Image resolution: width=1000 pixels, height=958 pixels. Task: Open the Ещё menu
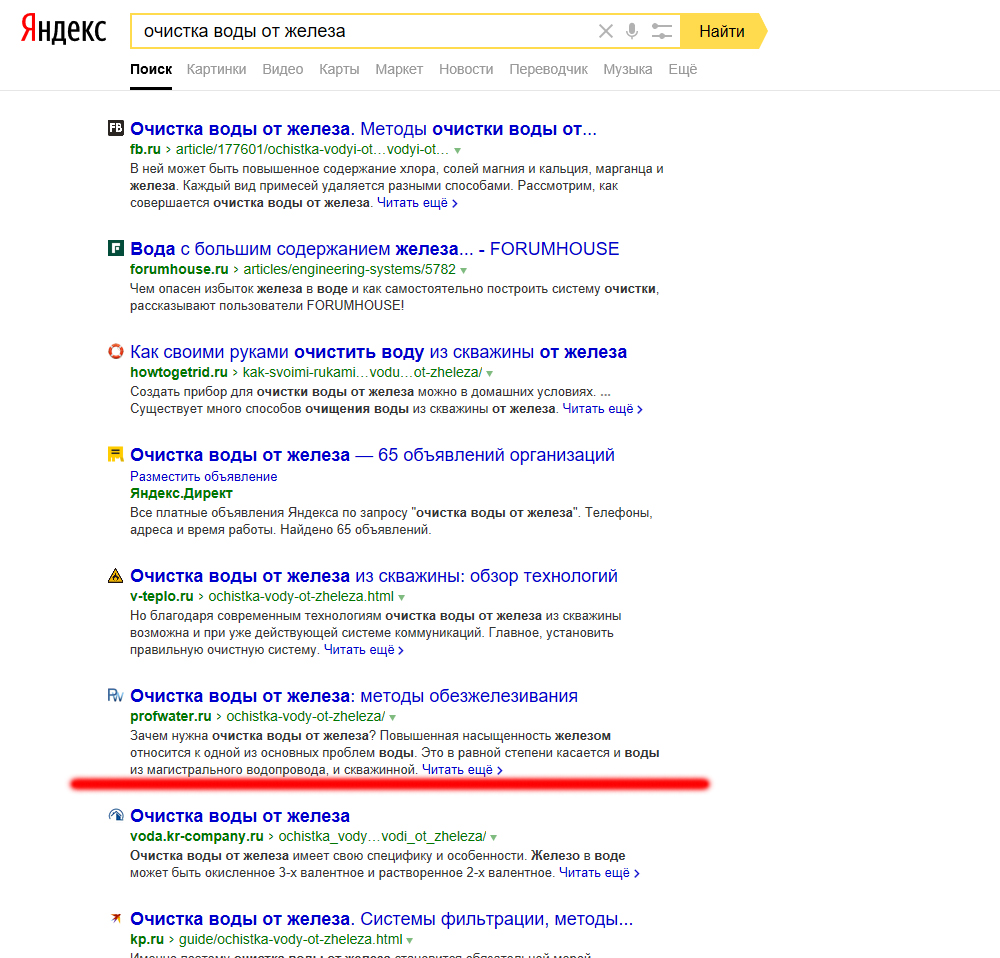[x=682, y=69]
